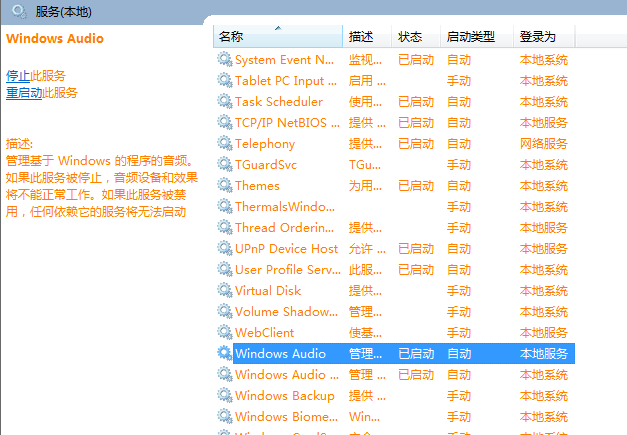Click 此服... description in User Profile row

pos(365,269)
